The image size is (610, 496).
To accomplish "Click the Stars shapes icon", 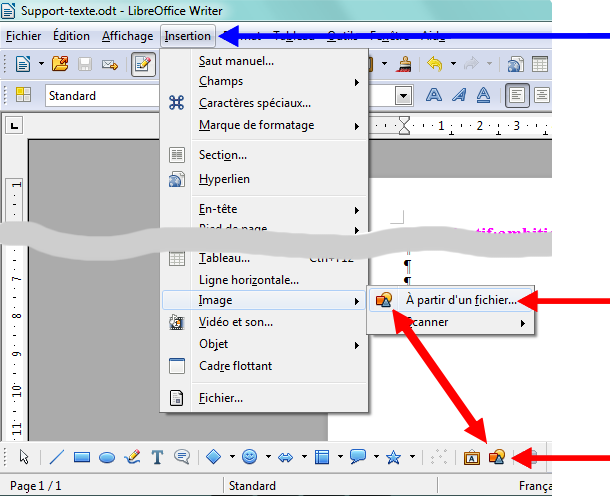I will tap(393, 457).
